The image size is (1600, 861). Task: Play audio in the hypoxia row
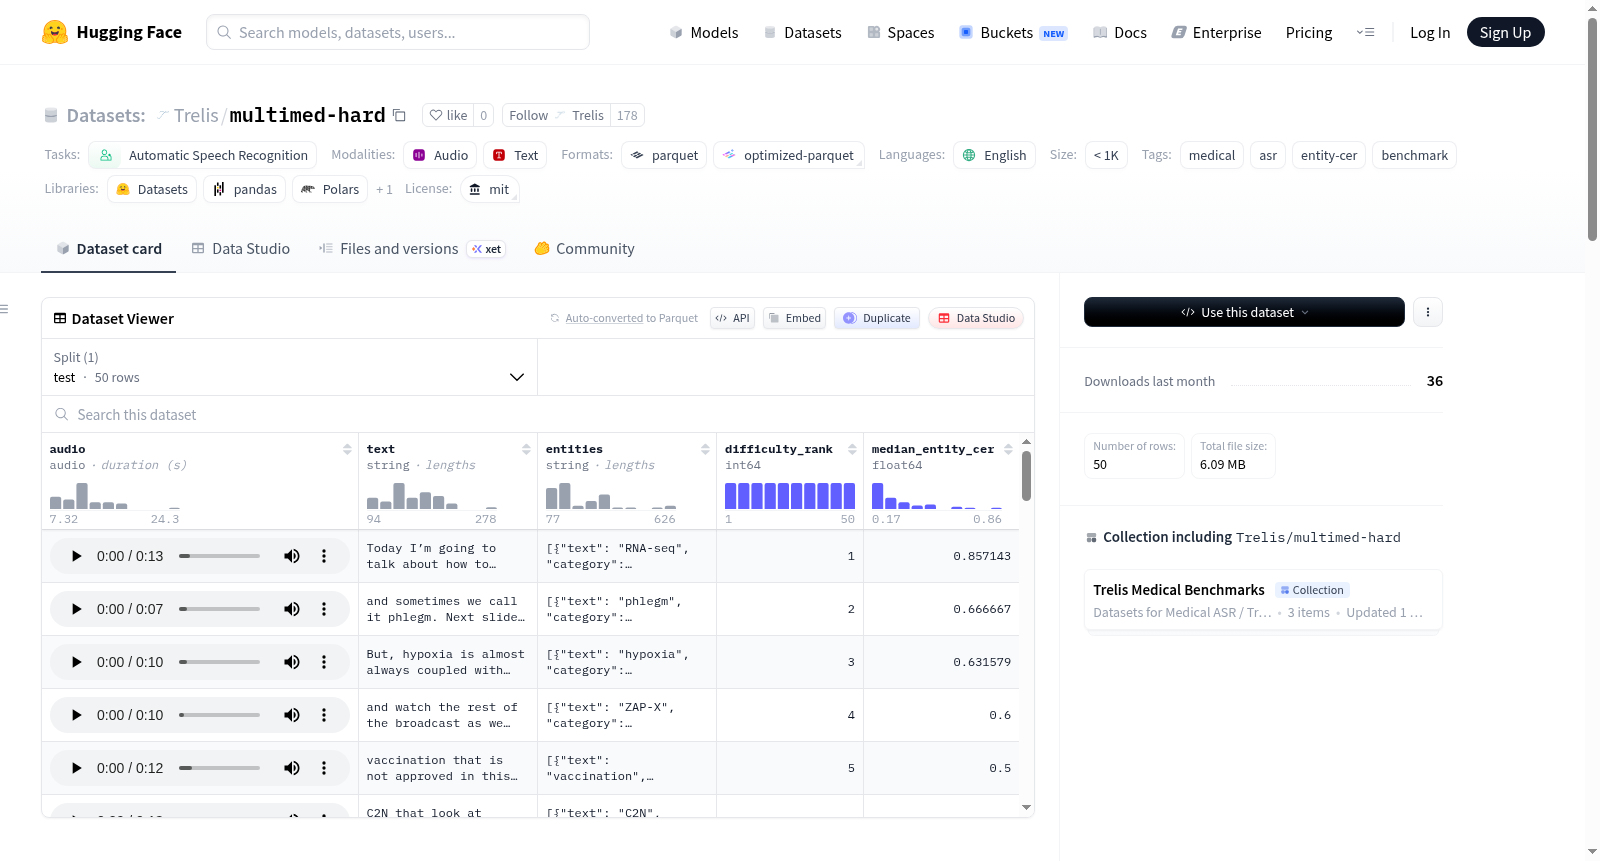click(x=76, y=662)
